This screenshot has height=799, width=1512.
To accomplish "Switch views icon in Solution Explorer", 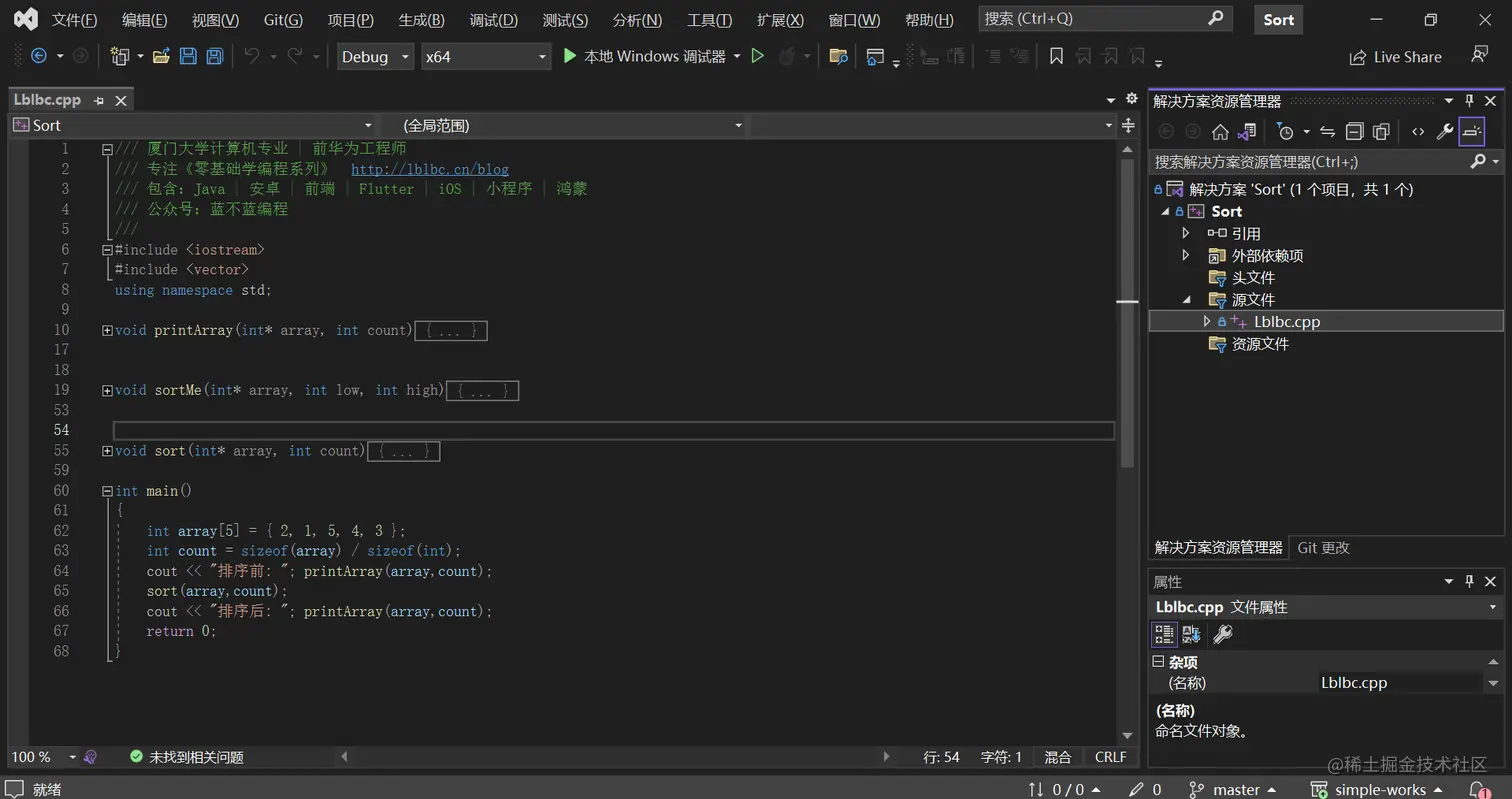I will [x=1246, y=131].
